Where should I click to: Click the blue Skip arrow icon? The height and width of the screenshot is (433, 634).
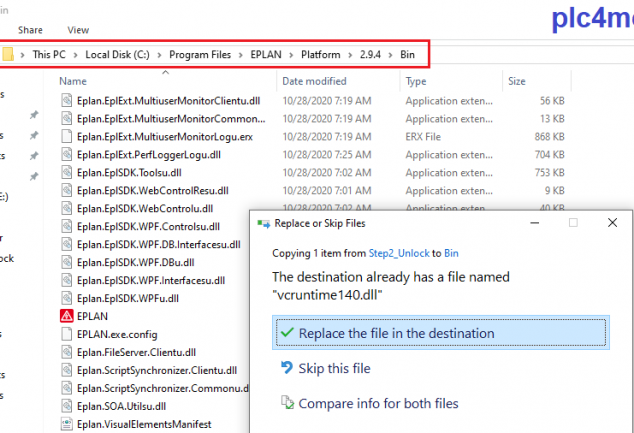pos(287,369)
